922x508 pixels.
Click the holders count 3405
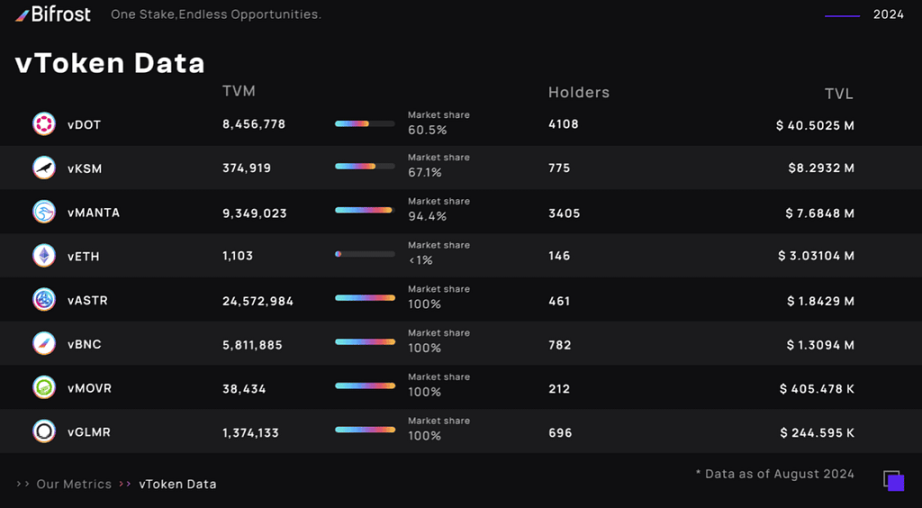pyautogui.click(x=564, y=213)
